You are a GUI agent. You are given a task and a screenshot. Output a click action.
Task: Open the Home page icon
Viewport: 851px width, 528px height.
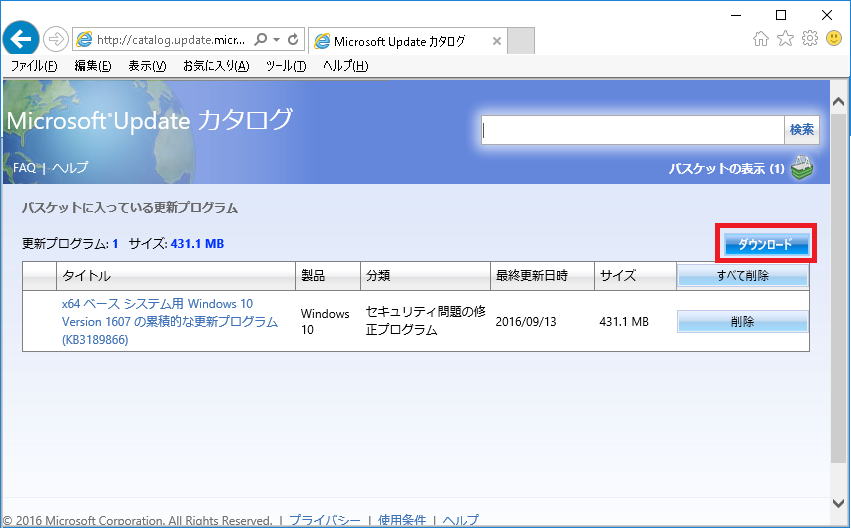761,39
